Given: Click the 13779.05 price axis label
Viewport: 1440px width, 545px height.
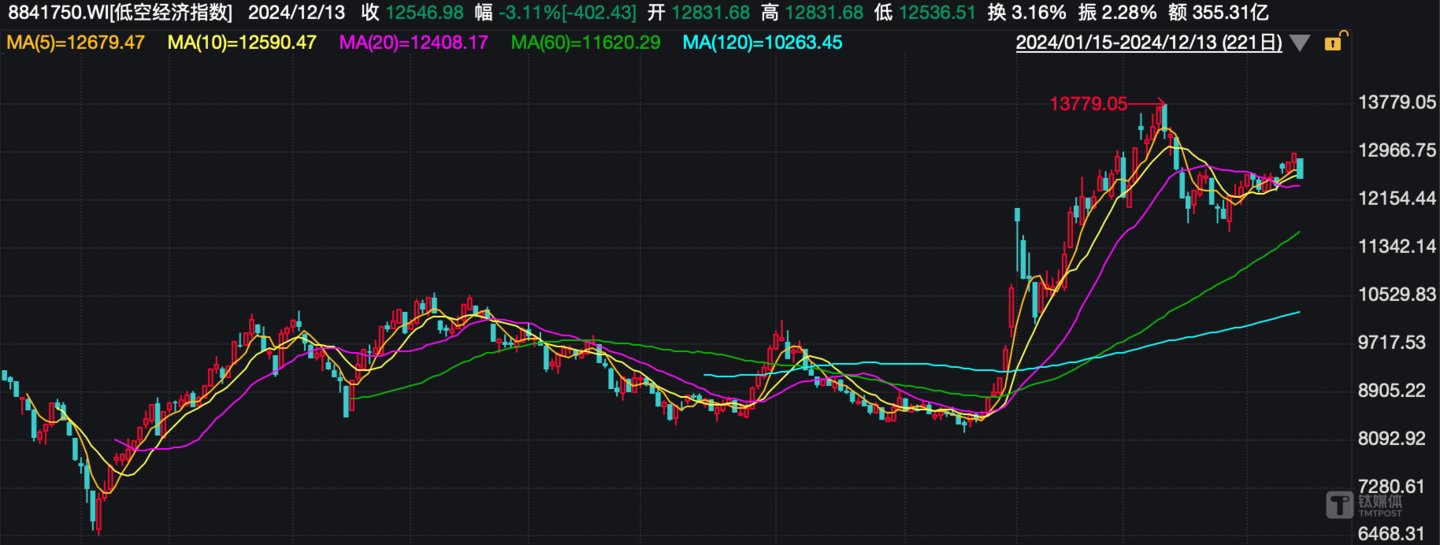Looking at the screenshot, I should tap(1397, 103).
